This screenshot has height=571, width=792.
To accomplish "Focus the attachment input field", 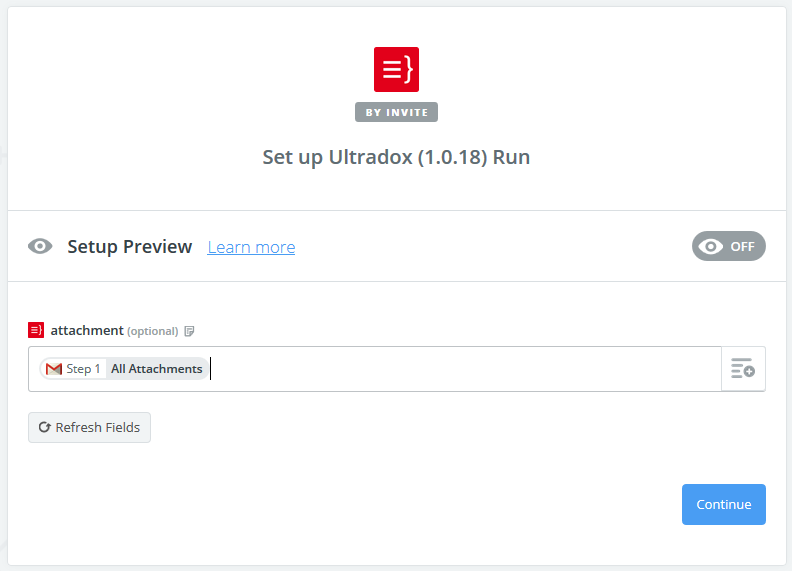I will coord(375,369).
